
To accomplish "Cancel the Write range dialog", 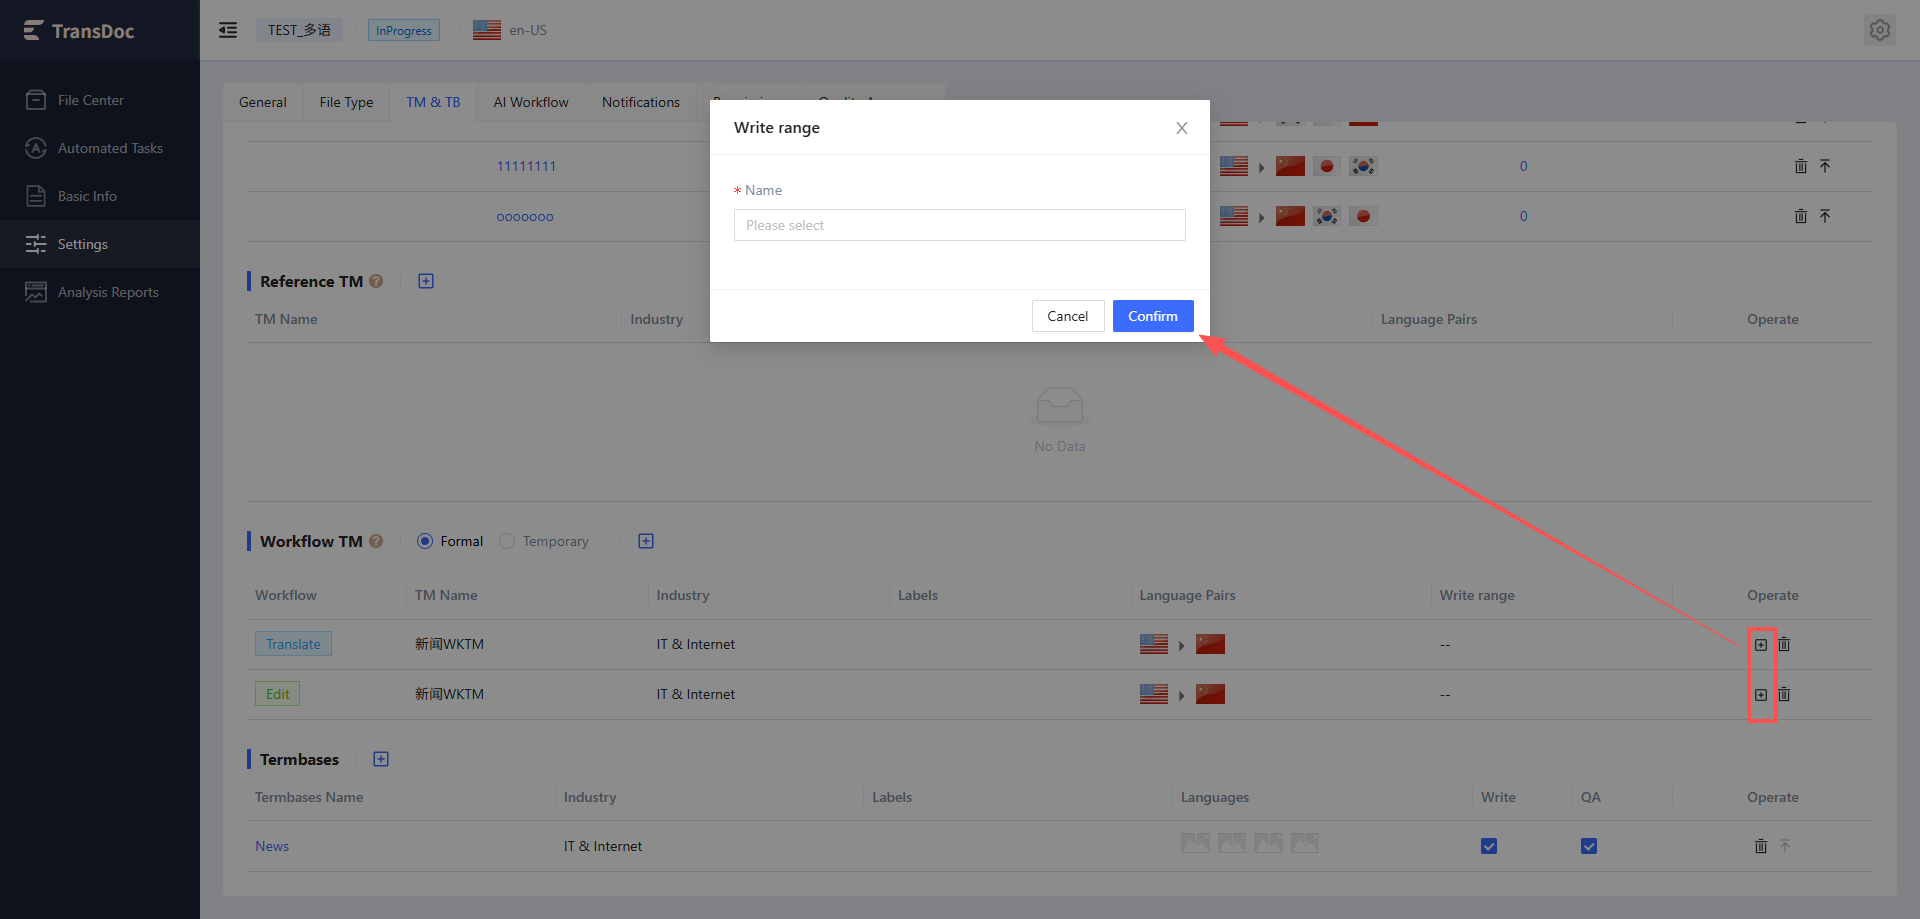I will pos(1068,316).
